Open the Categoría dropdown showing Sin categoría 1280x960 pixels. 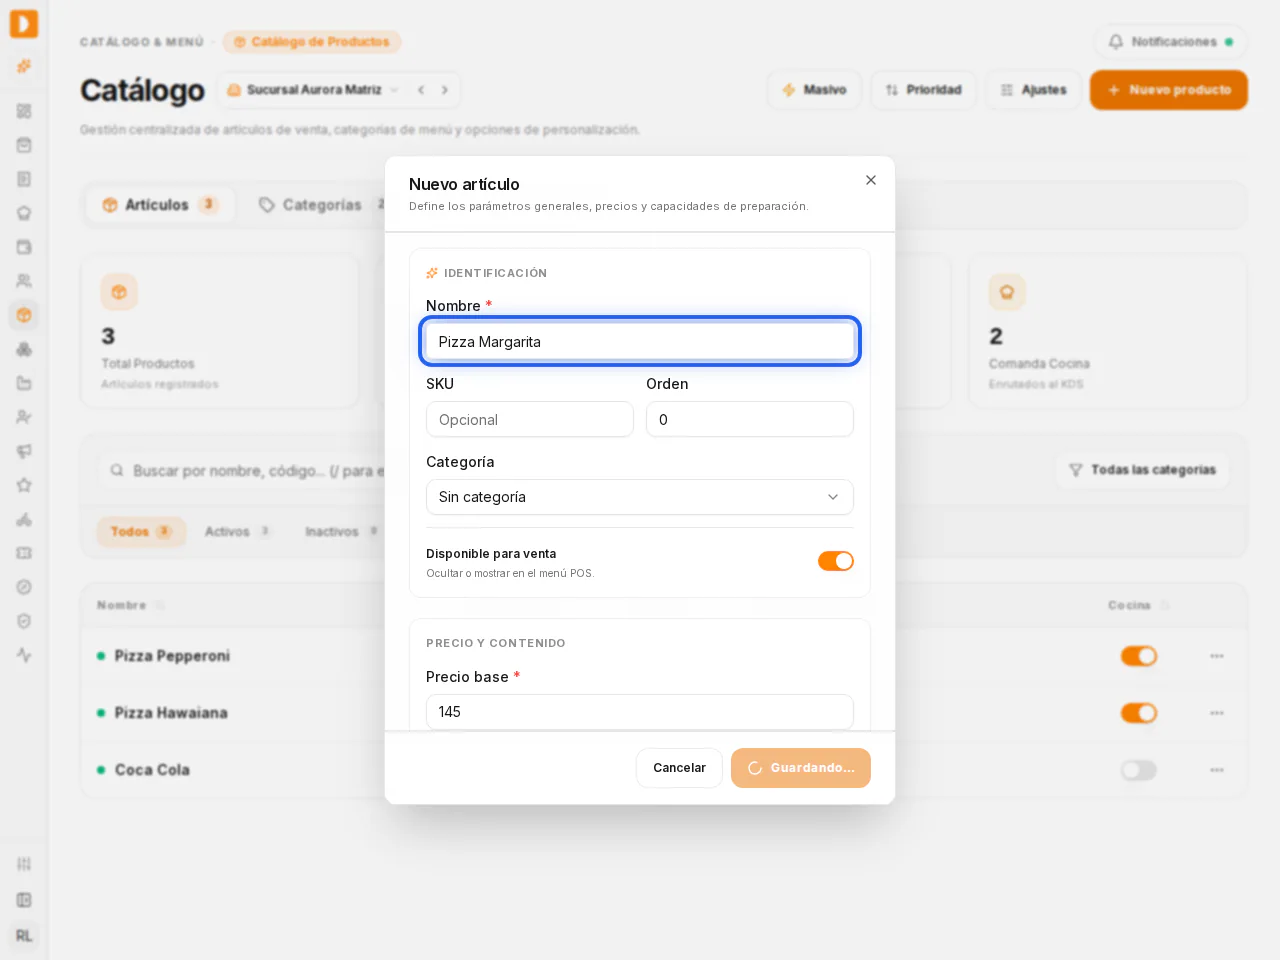640,497
